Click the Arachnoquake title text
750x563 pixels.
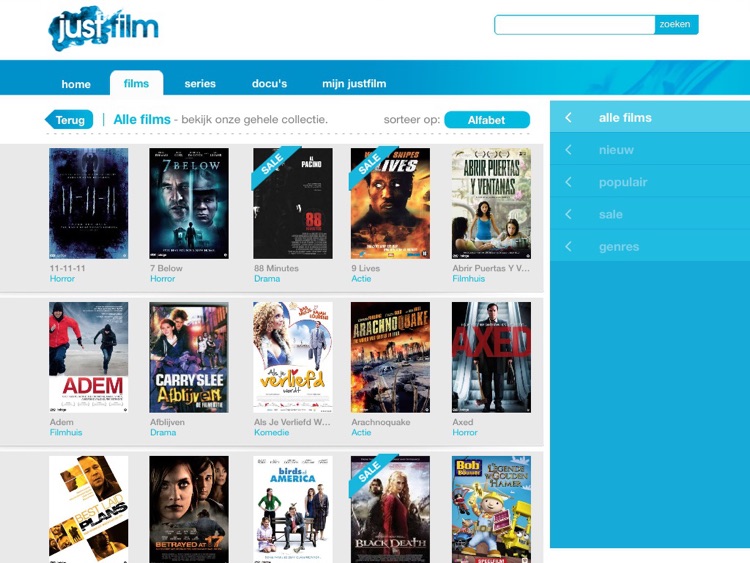(381, 422)
